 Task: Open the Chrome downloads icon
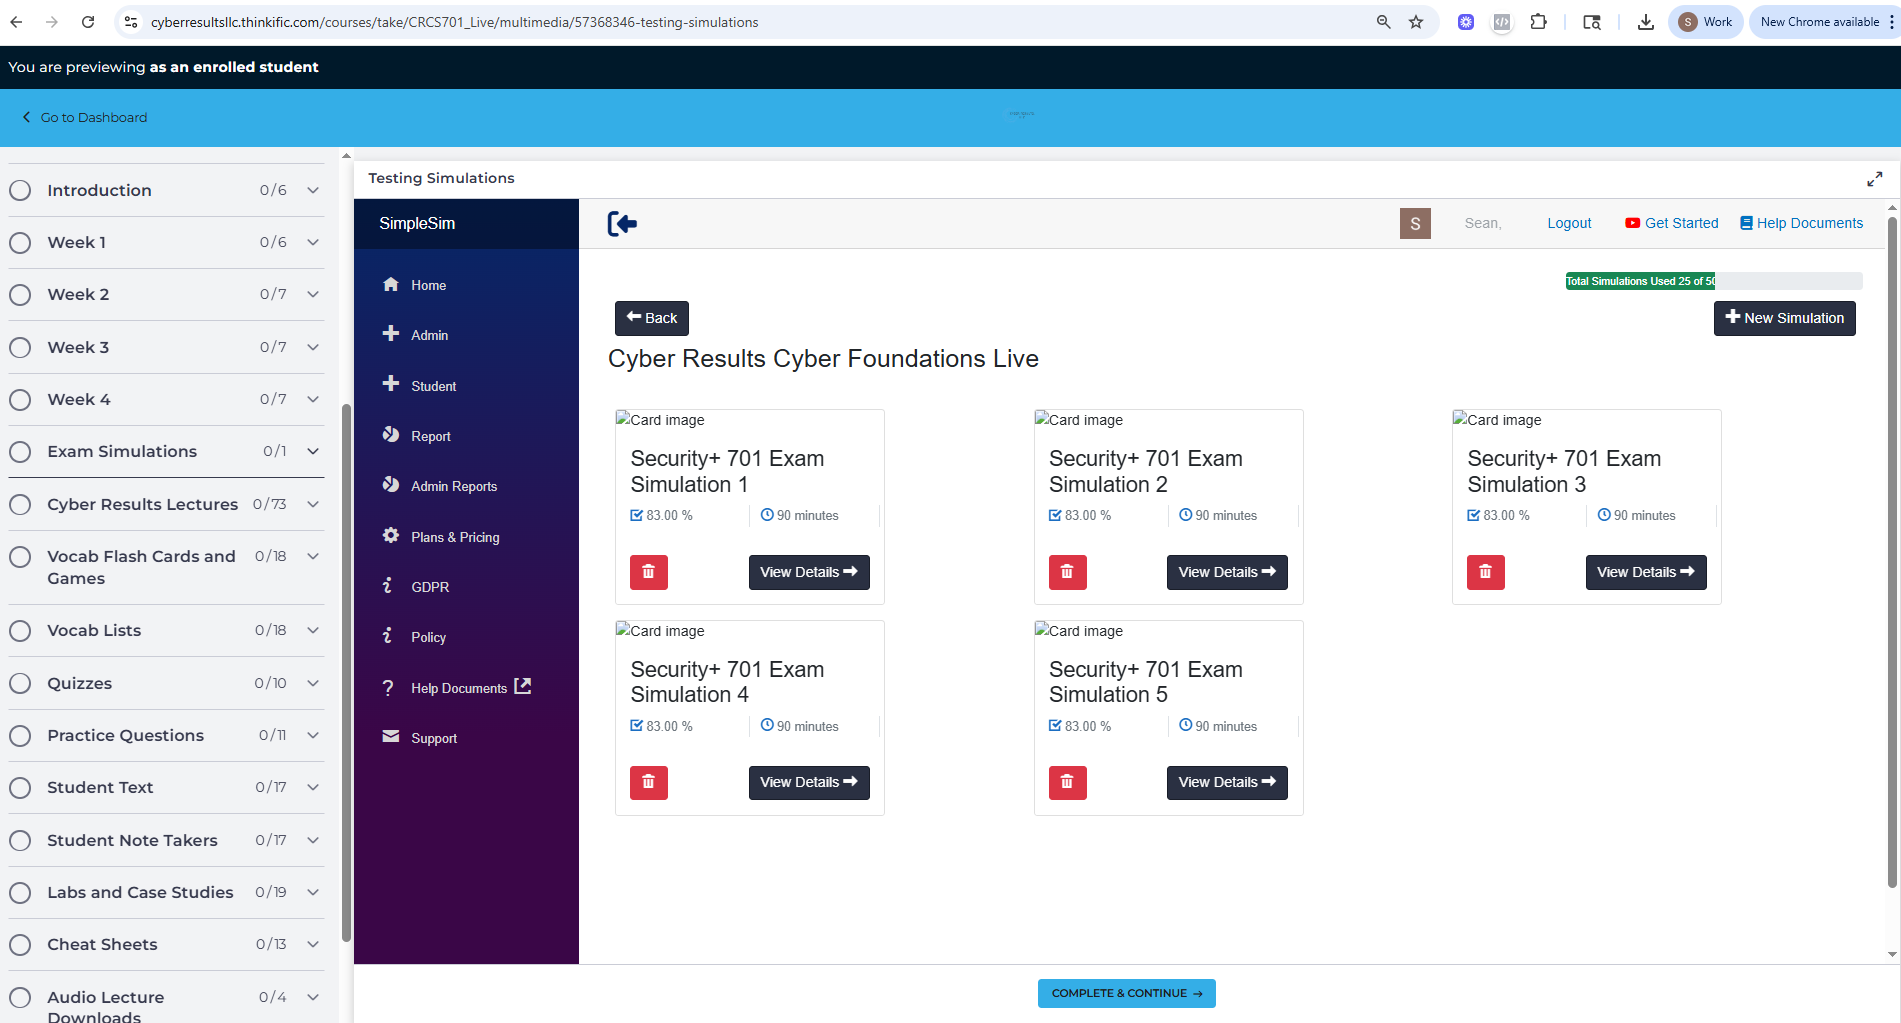(1645, 22)
